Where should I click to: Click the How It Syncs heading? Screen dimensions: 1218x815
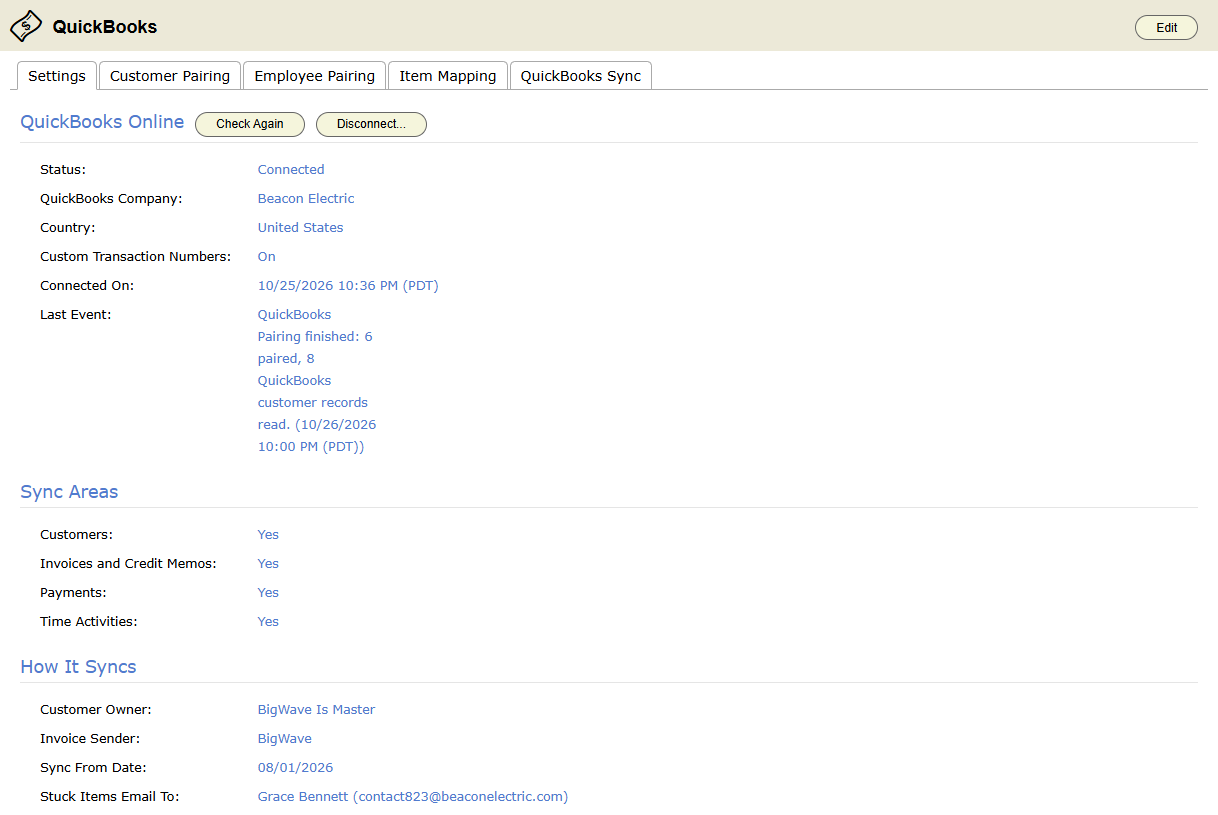pyautogui.click(x=78, y=667)
